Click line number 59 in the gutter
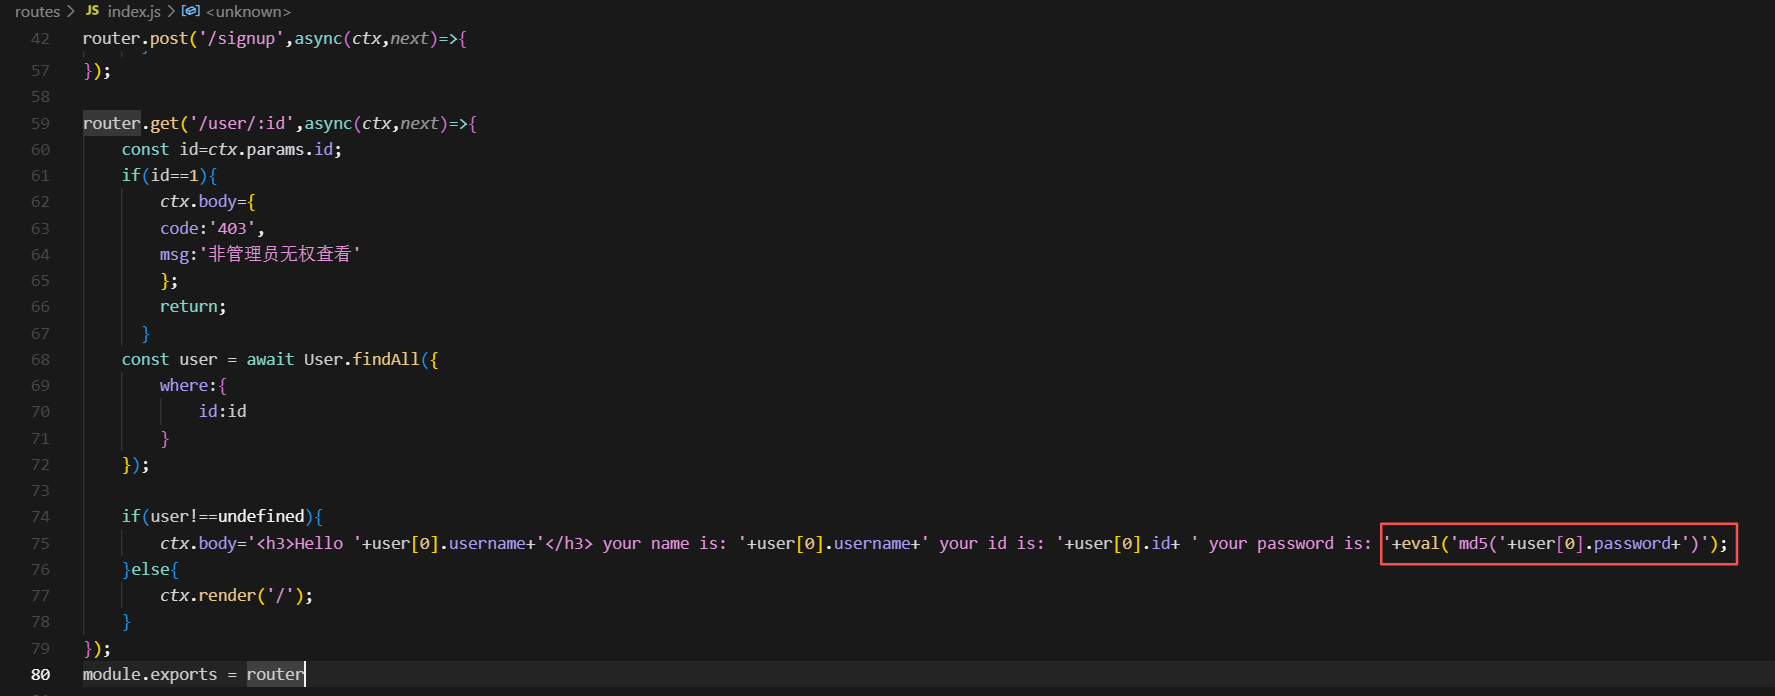Image resolution: width=1775 pixels, height=696 pixels. point(40,124)
